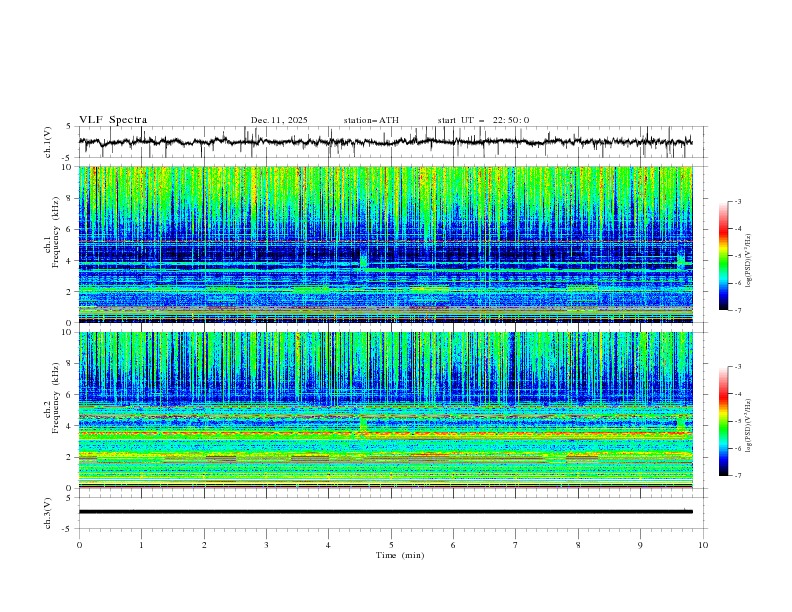This screenshot has width=792, height=612.
Task: Click time axis tick label "3"
Action: 266,545
